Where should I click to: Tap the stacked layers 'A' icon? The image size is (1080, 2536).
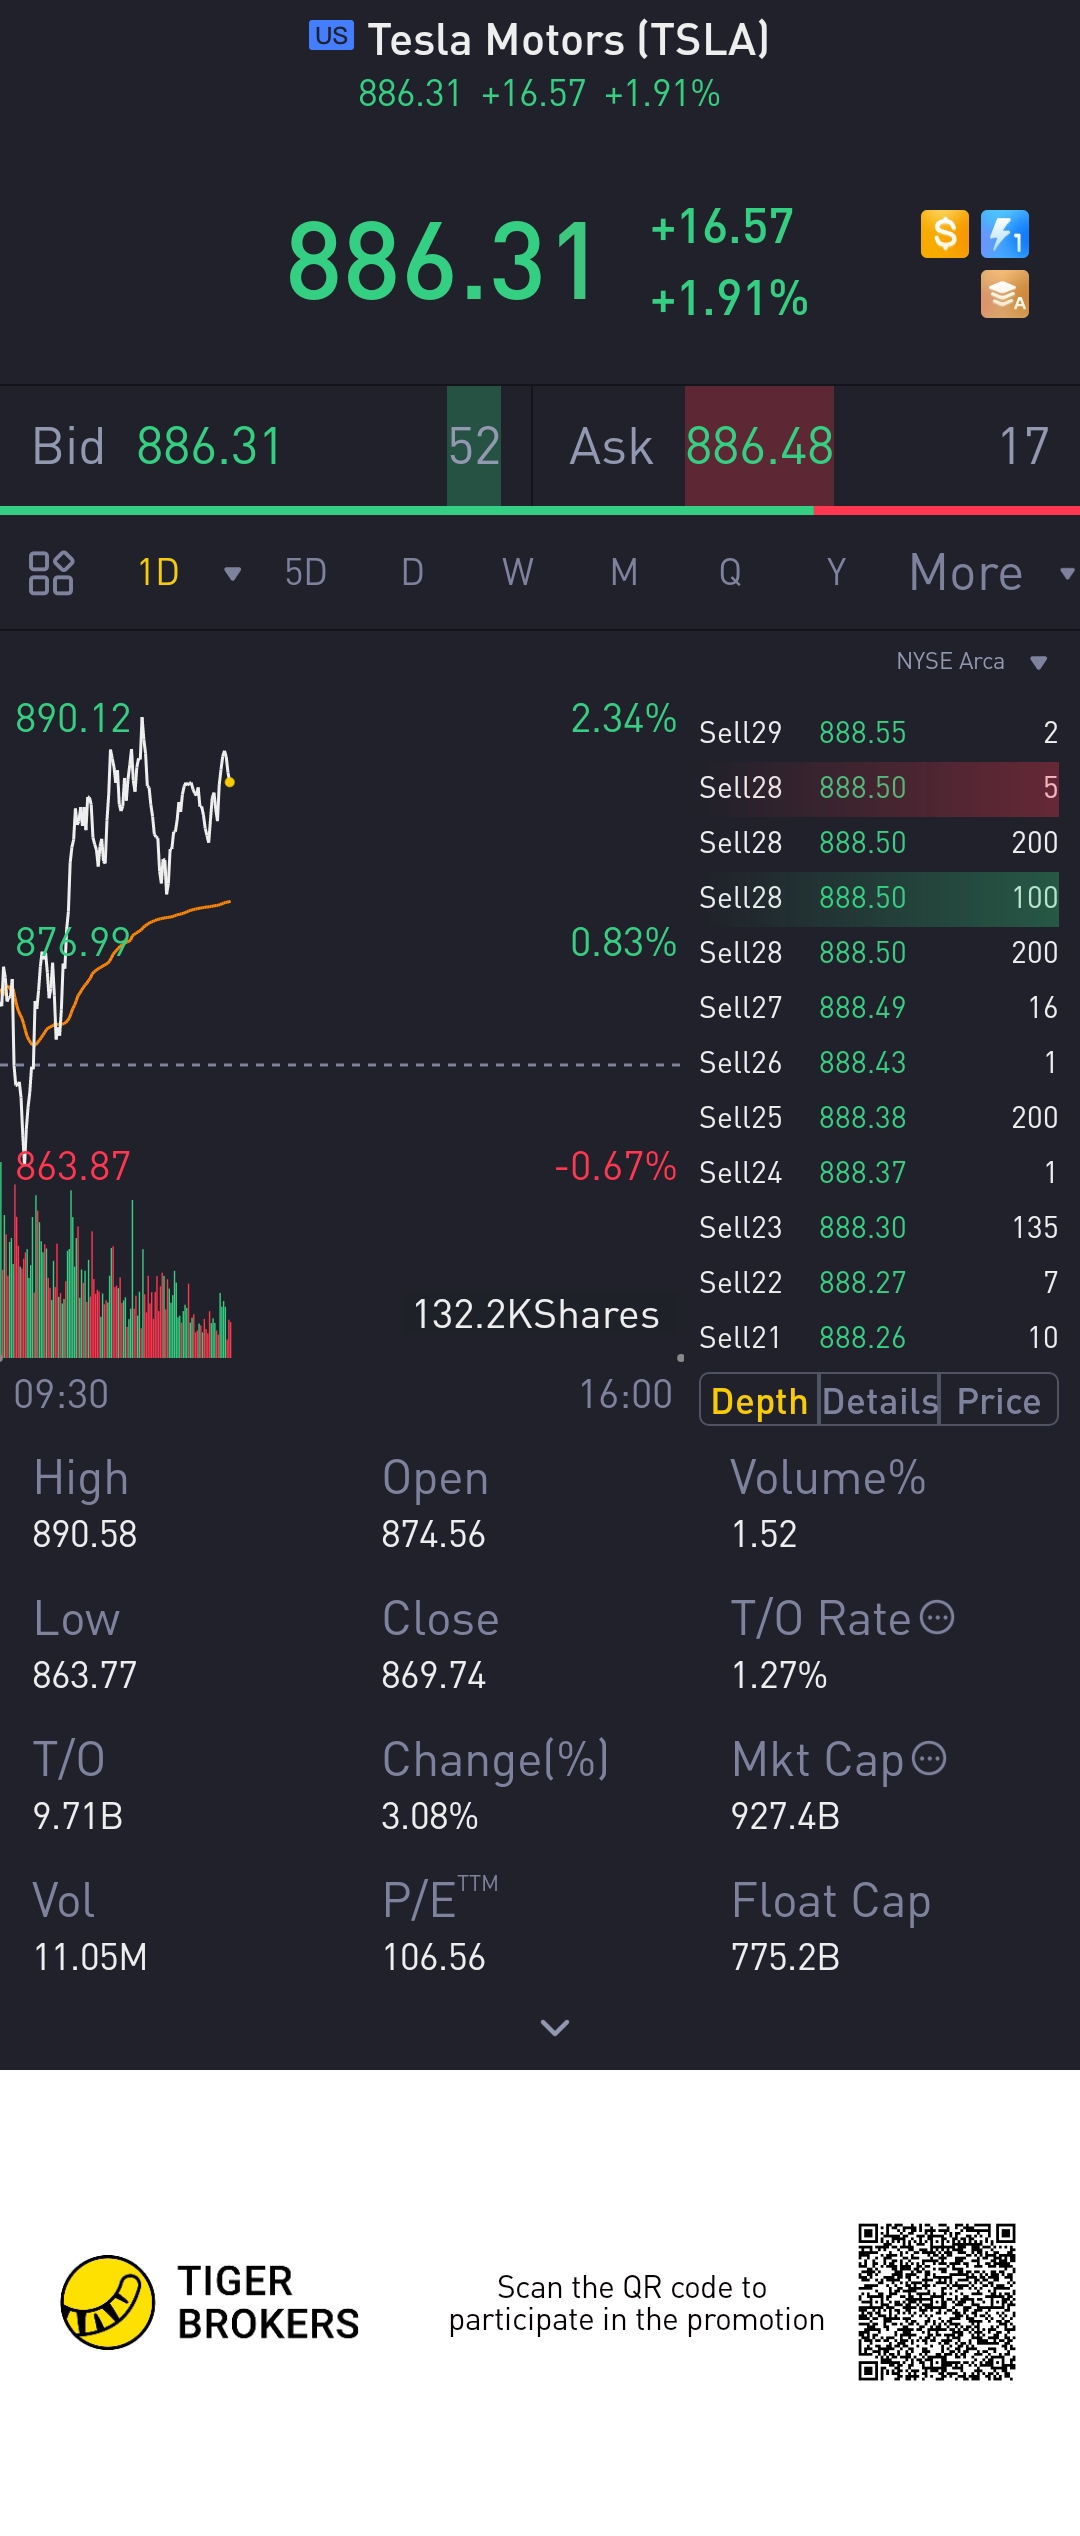click(1004, 295)
